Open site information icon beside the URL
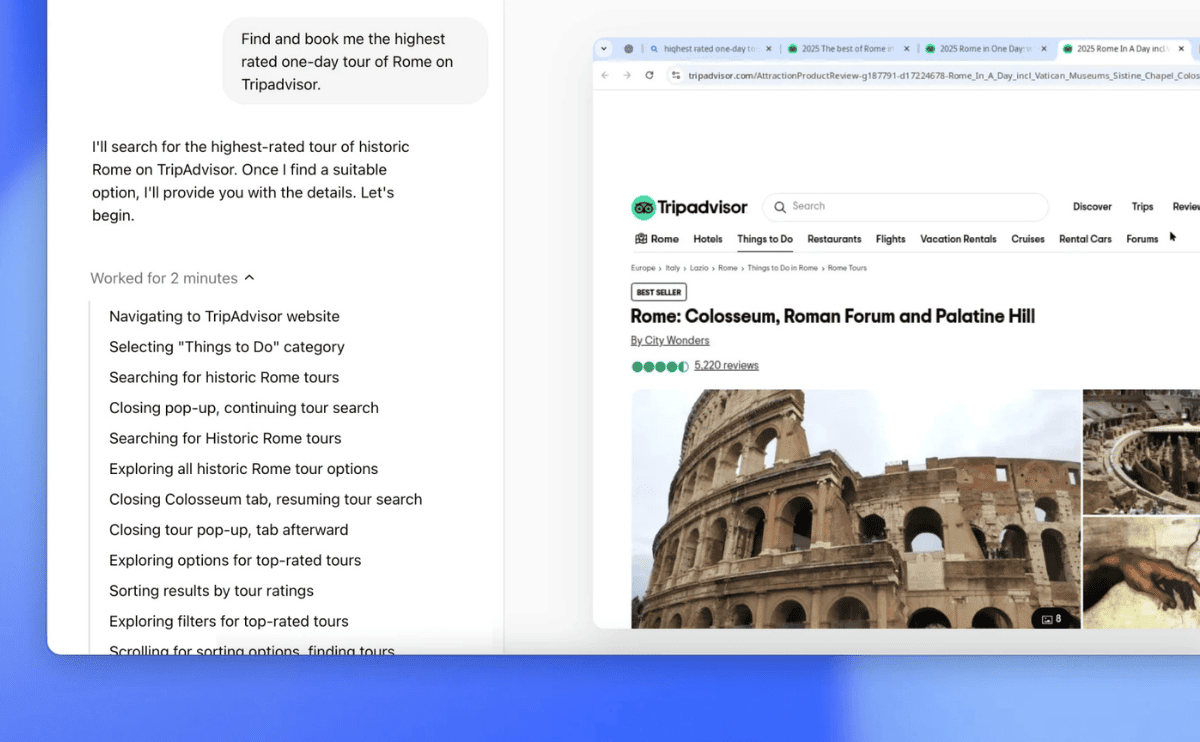 (676, 75)
